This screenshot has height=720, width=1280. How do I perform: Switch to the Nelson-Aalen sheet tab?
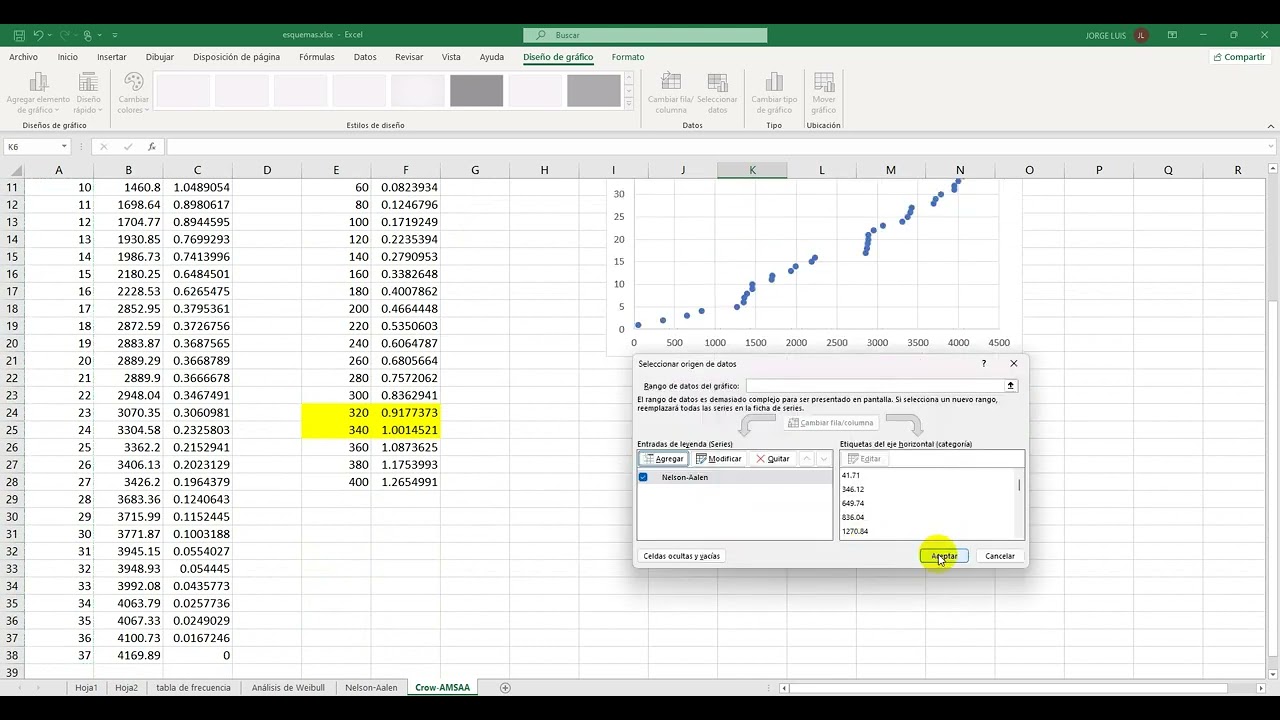point(371,687)
